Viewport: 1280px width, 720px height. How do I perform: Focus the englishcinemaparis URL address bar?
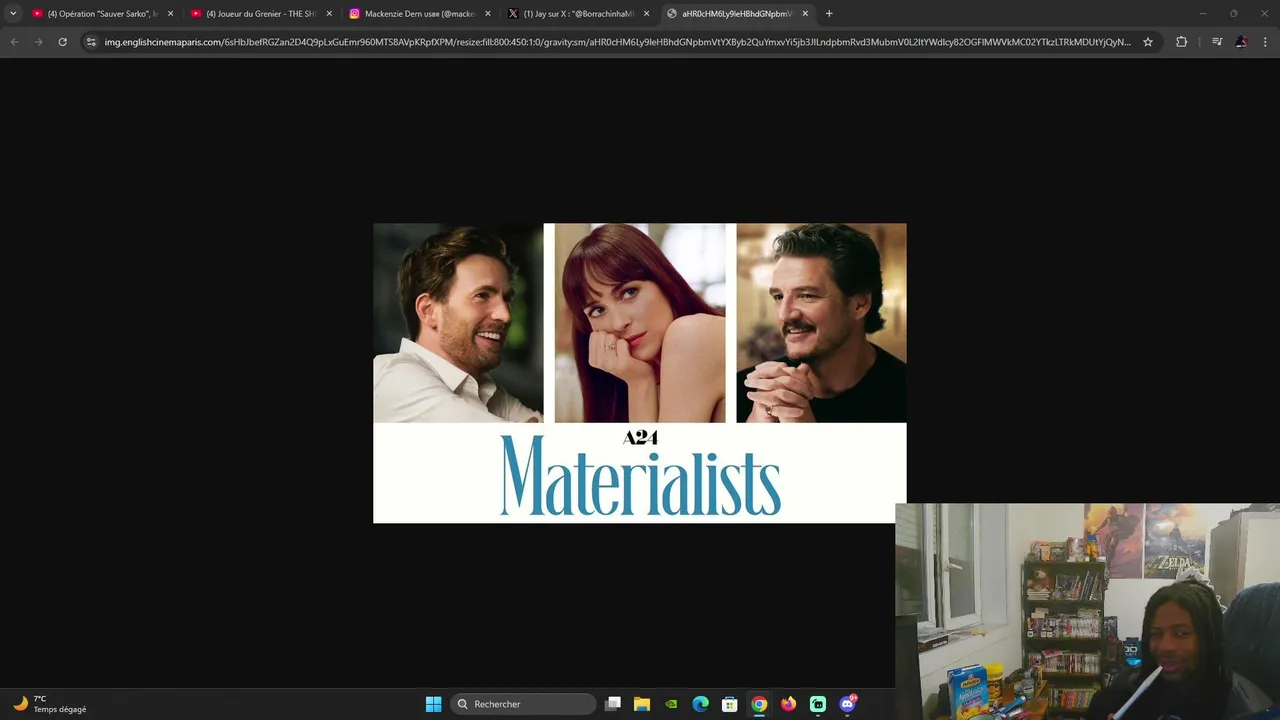(618, 42)
